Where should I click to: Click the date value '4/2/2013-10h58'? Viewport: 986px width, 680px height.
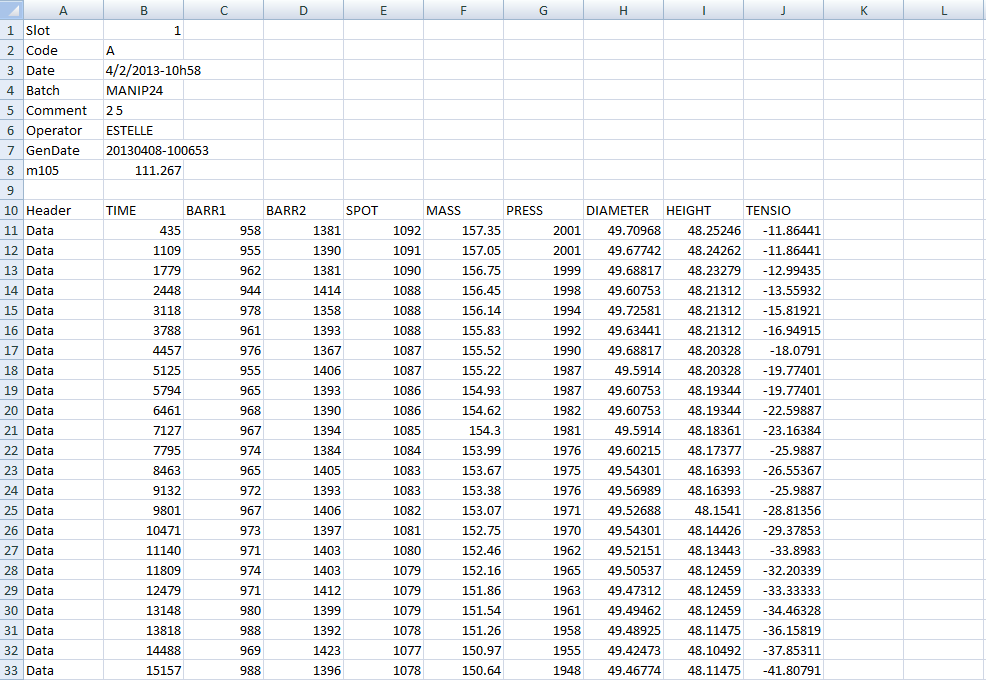153,70
